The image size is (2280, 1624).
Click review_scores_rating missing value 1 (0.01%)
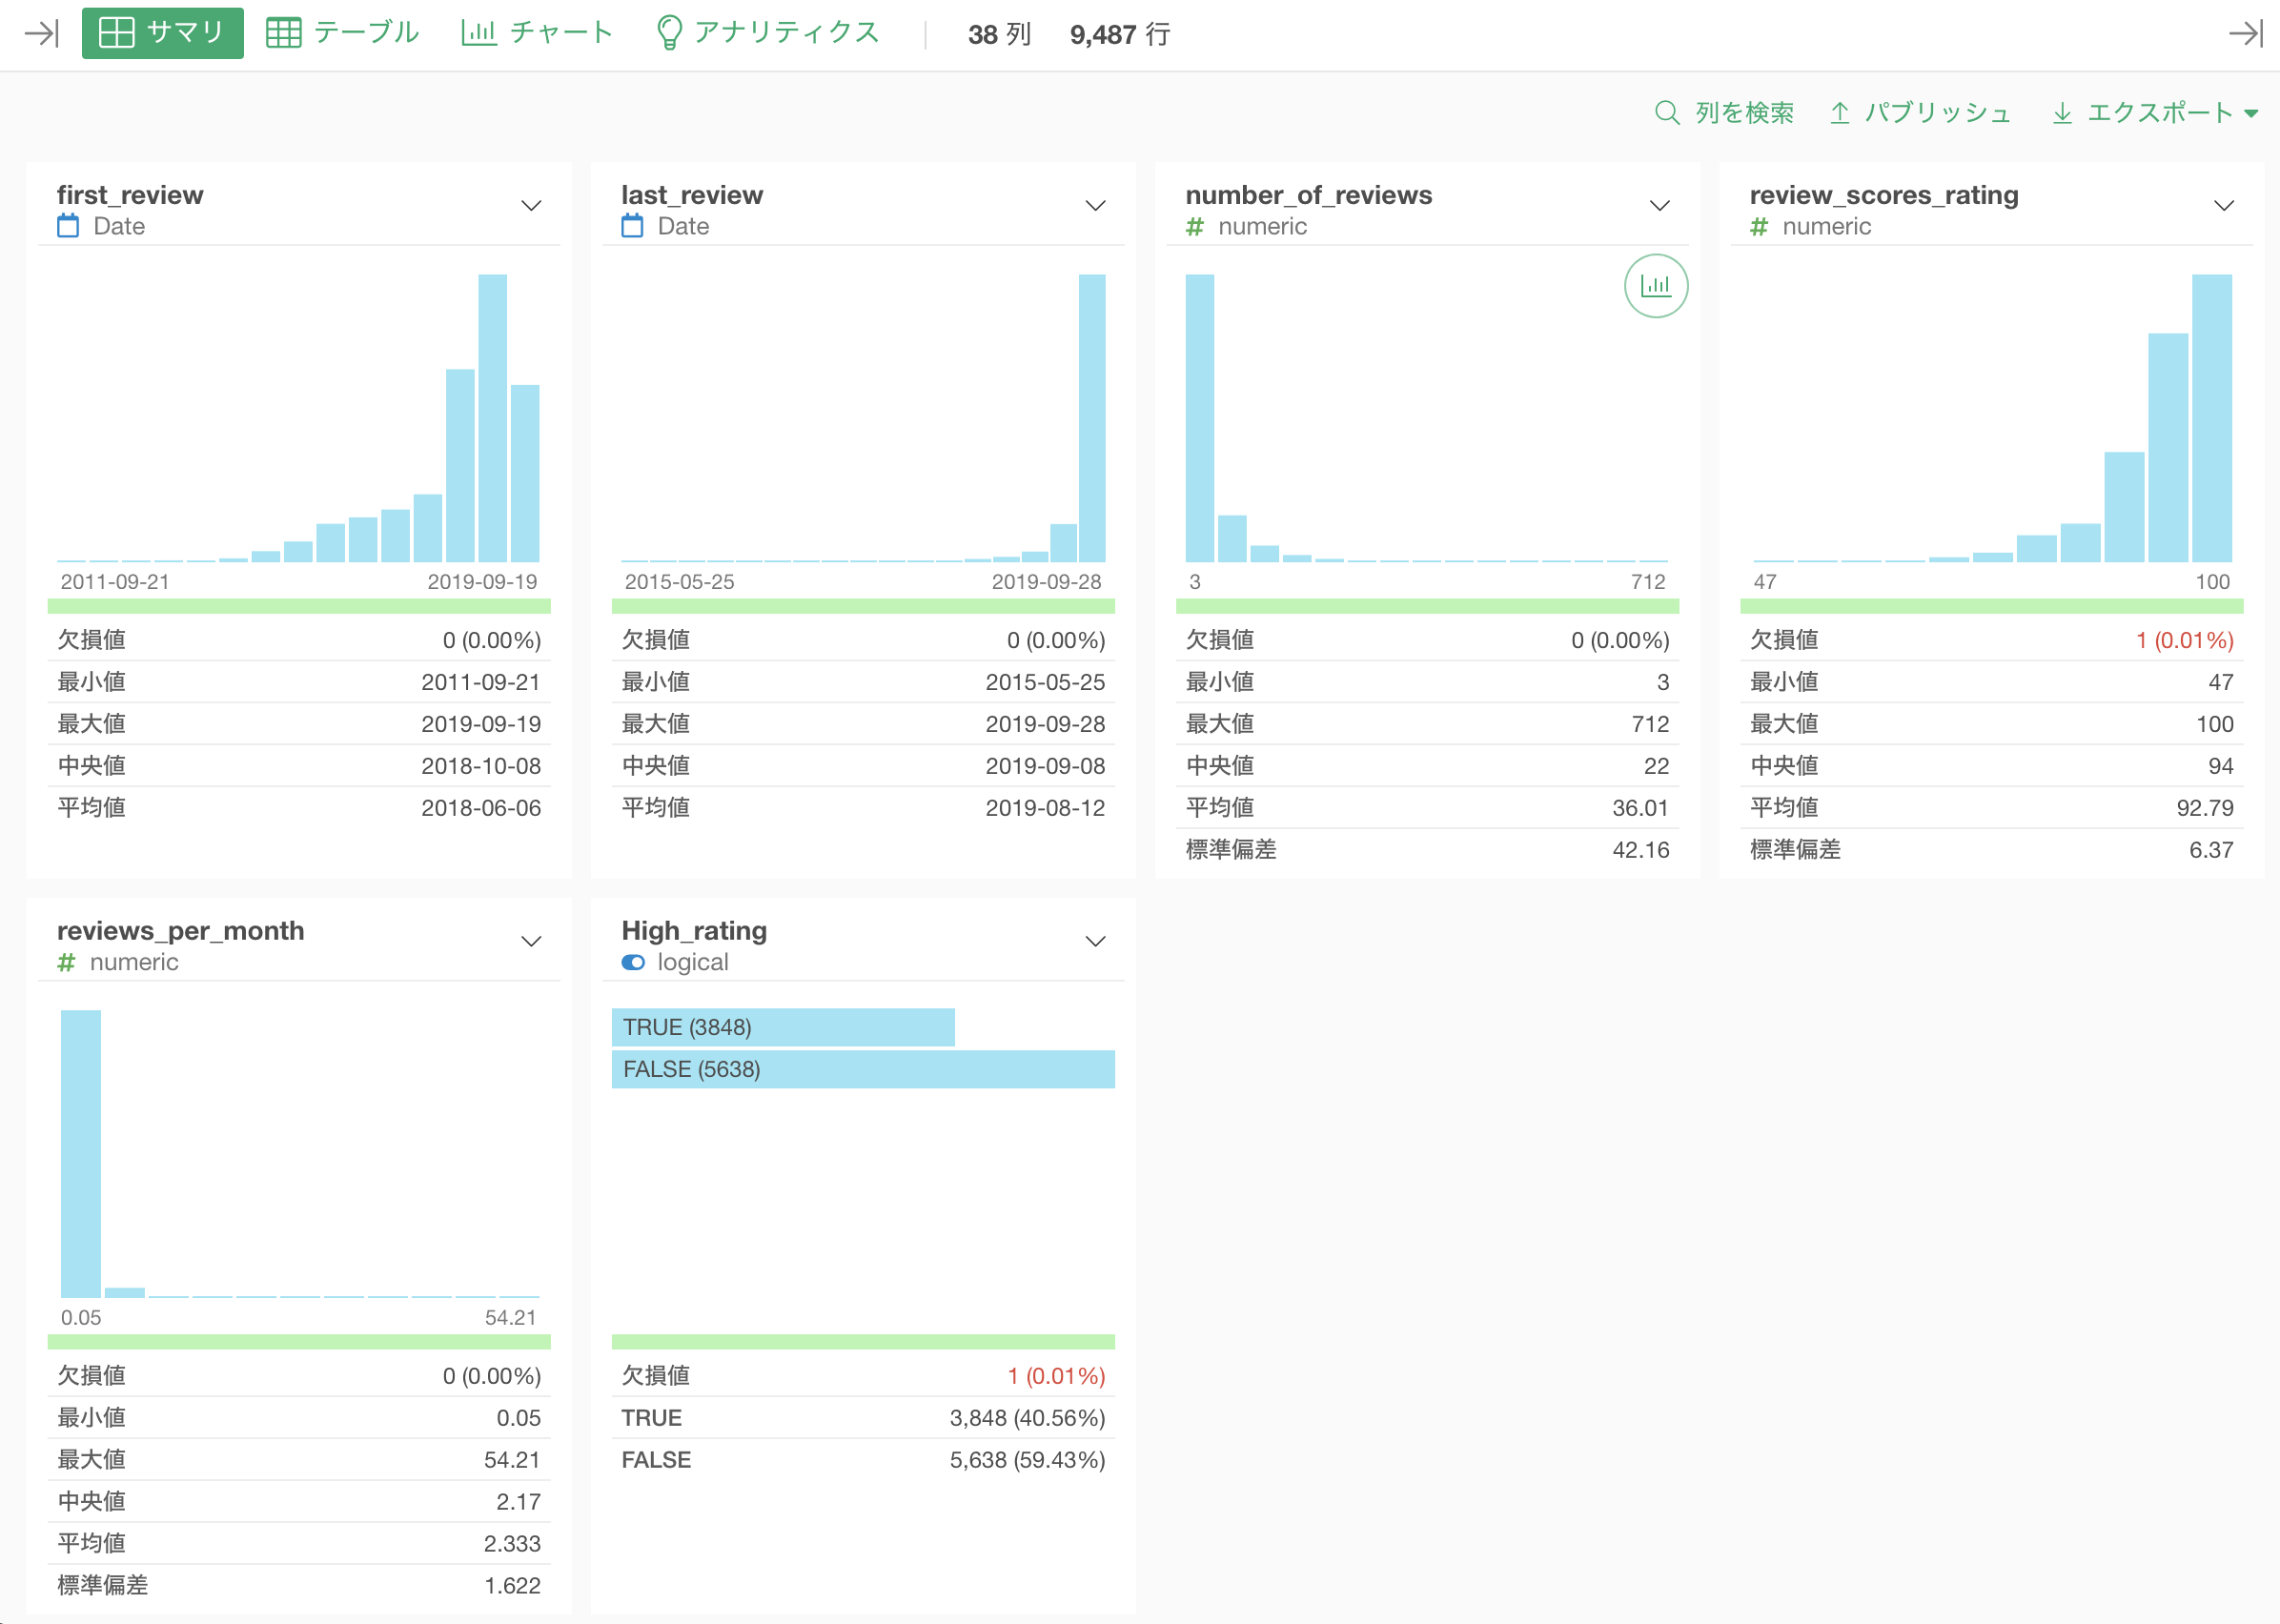2185,640
